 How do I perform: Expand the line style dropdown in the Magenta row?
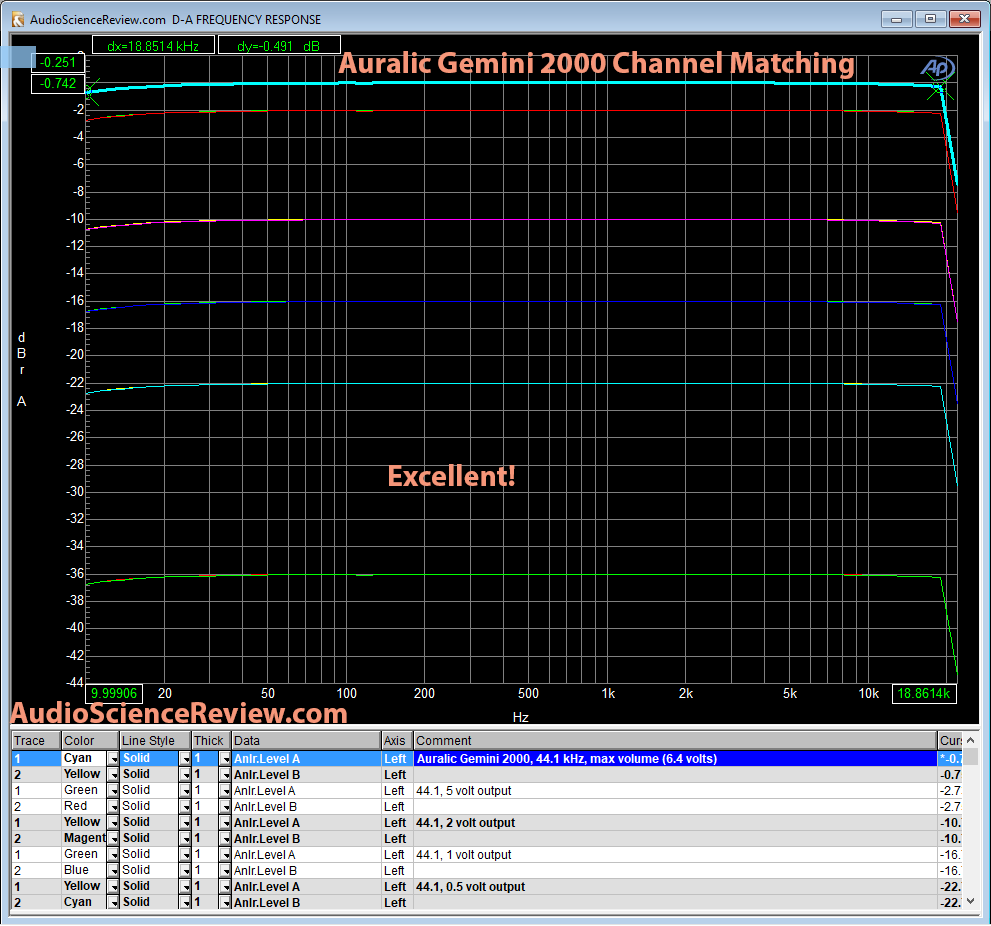(185, 839)
